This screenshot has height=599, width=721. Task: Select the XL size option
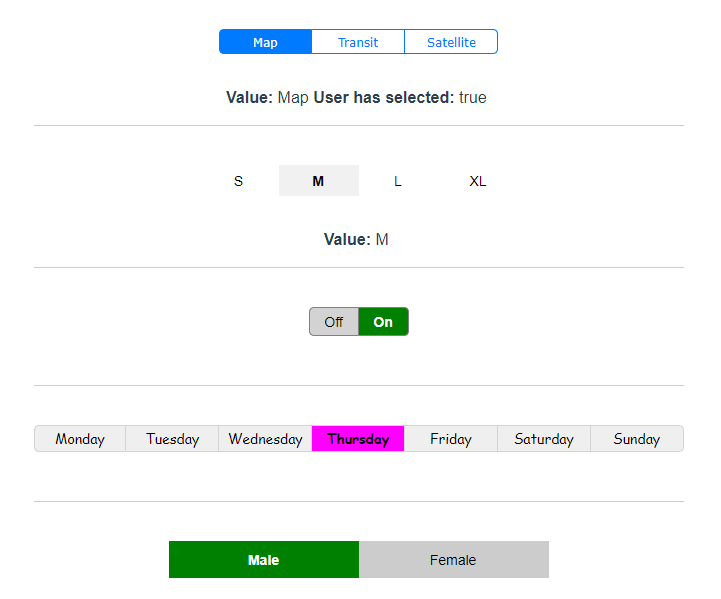[478, 181]
